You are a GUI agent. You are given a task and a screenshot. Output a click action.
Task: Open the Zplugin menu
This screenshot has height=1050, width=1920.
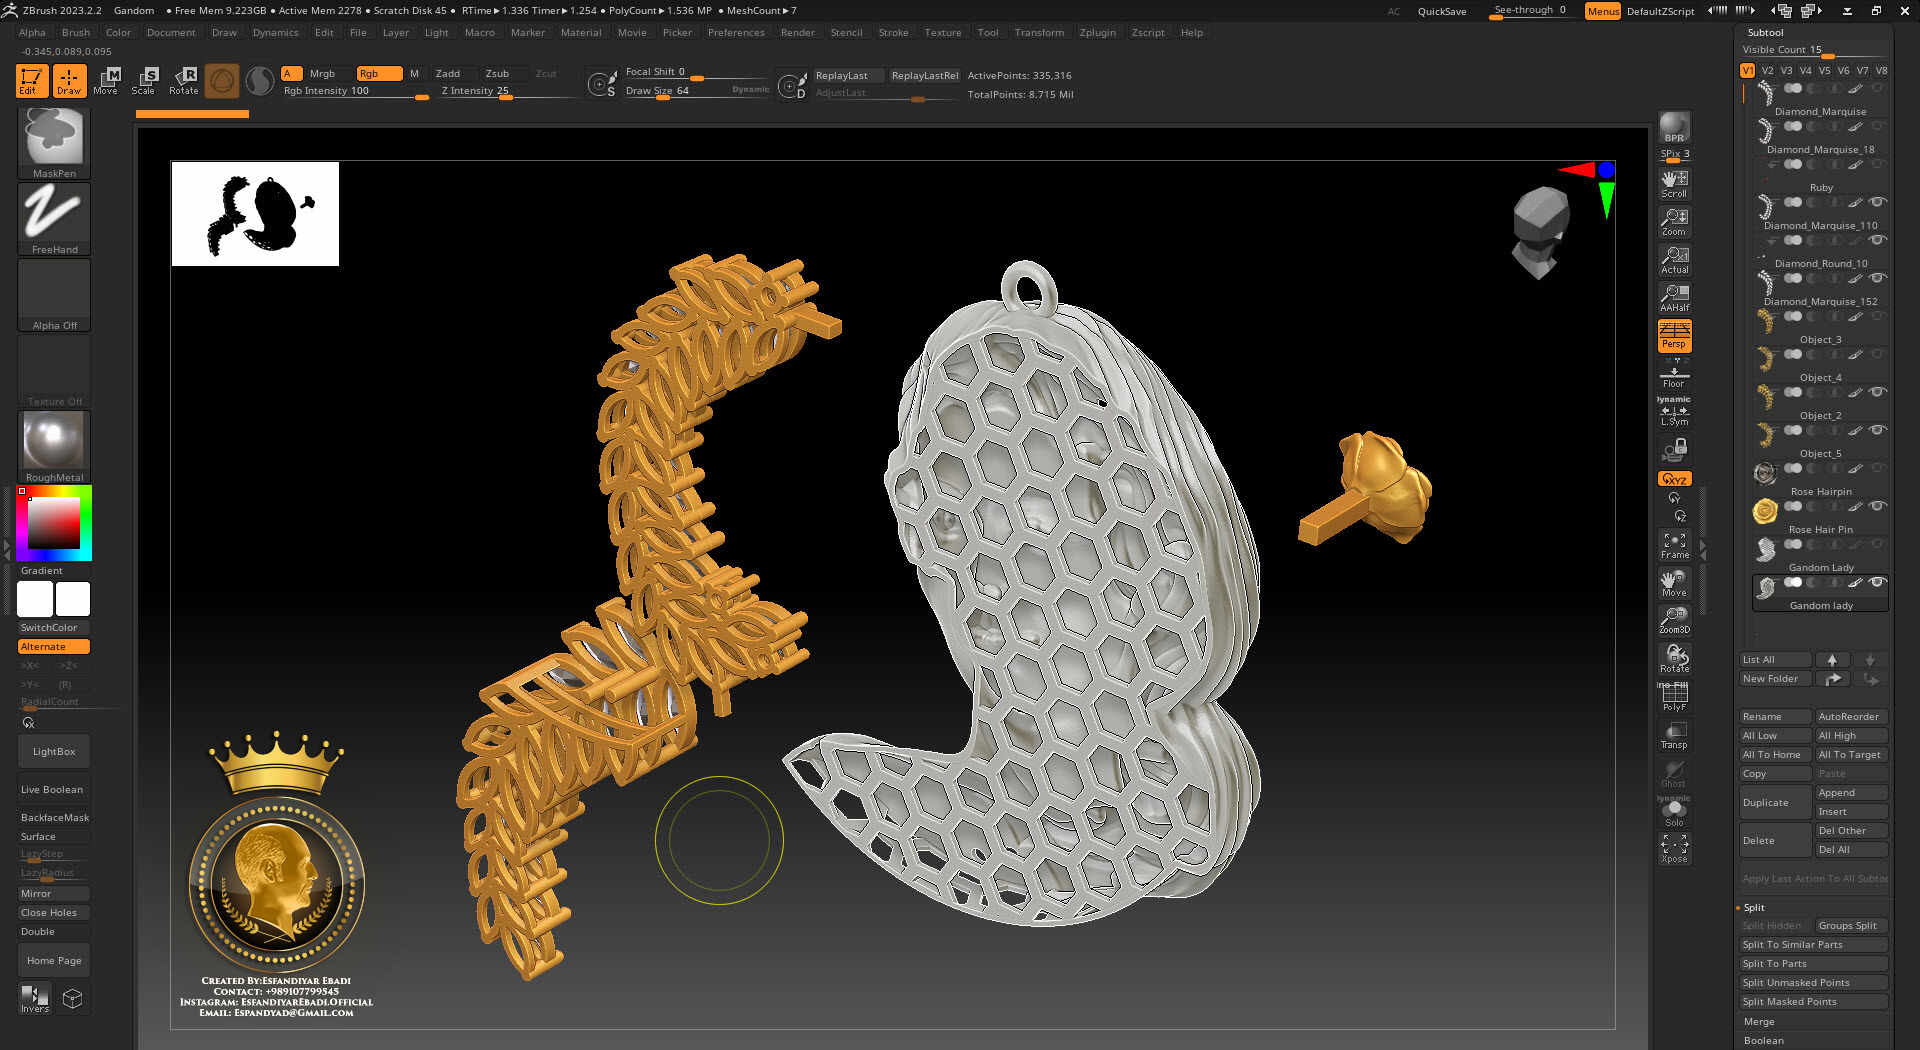point(1097,33)
